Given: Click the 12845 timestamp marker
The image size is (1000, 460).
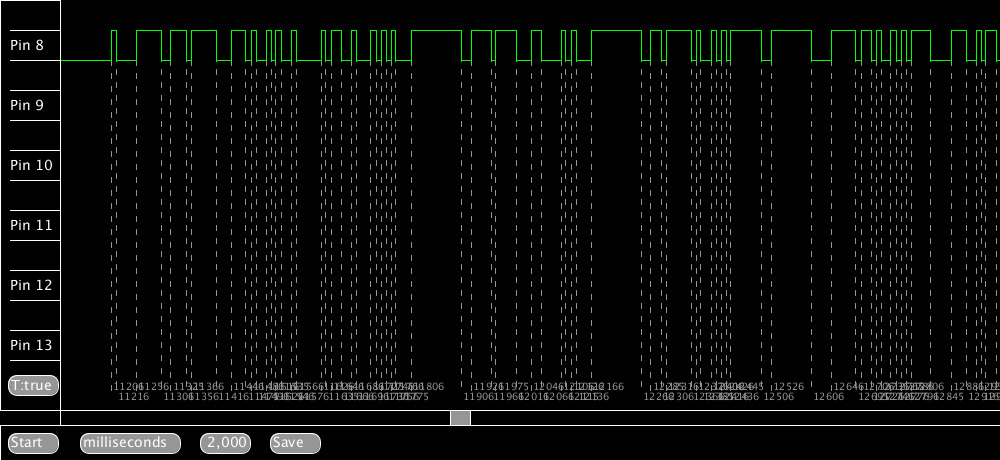Looking at the screenshot, I should click(949, 397).
